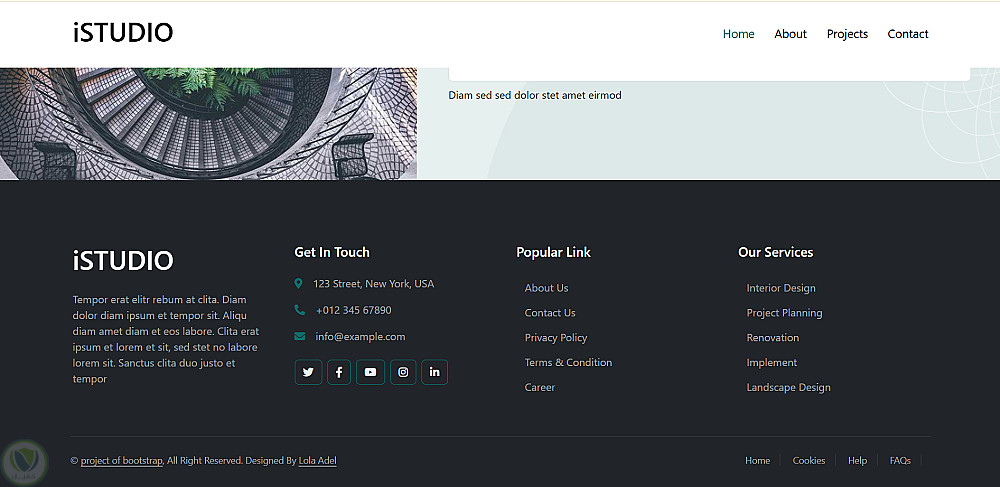This screenshot has width=1000, height=487.
Task: Open the Privacy Policy link
Action: [x=555, y=338]
